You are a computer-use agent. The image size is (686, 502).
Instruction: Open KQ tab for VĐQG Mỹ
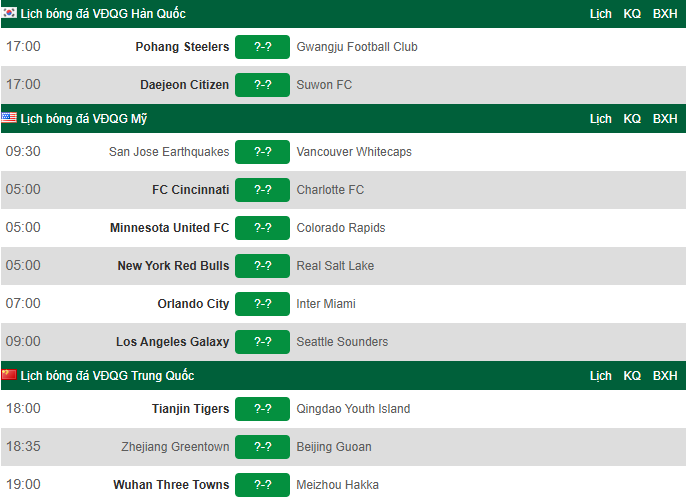[632, 119]
